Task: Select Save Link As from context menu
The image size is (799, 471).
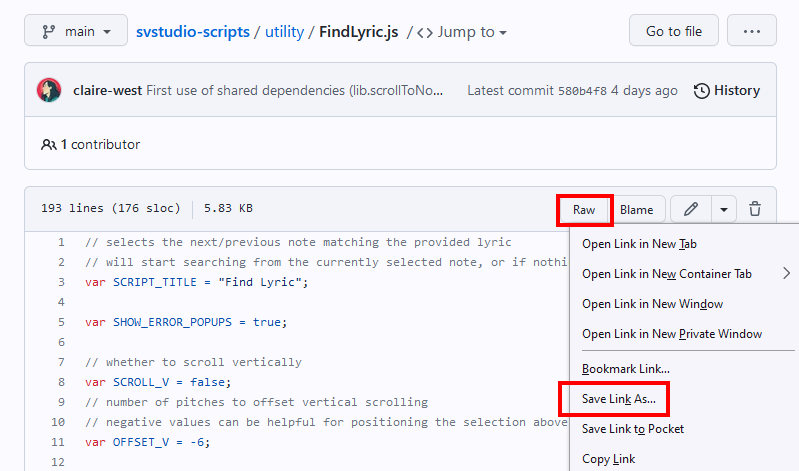Action: pos(618,399)
